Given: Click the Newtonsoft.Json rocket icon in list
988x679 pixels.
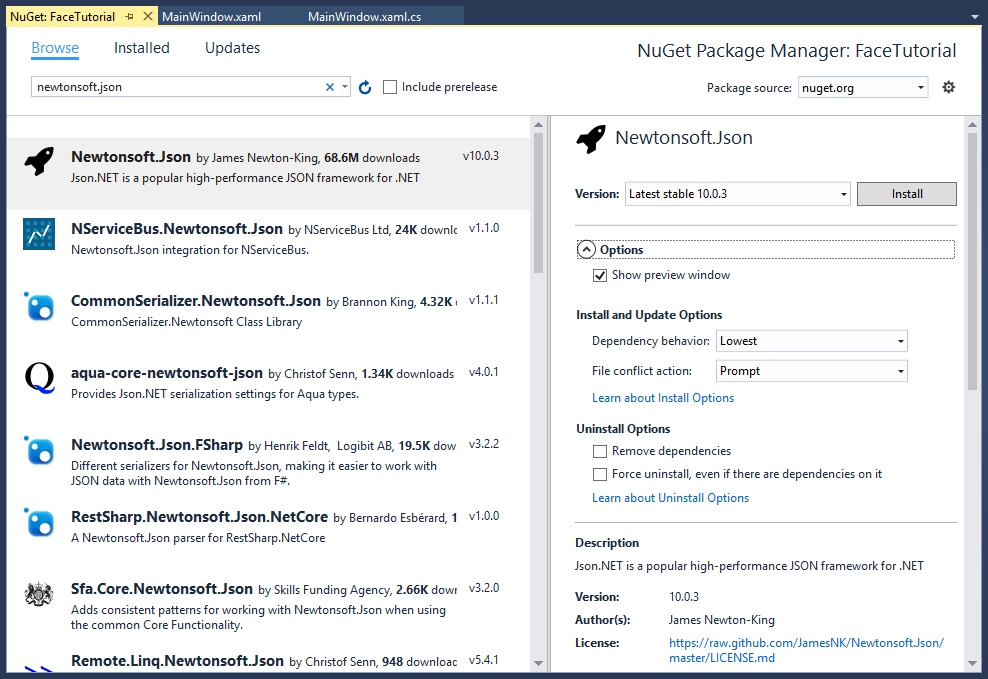Looking at the screenshot, I should pyautogui.click(x=39, y=161).
